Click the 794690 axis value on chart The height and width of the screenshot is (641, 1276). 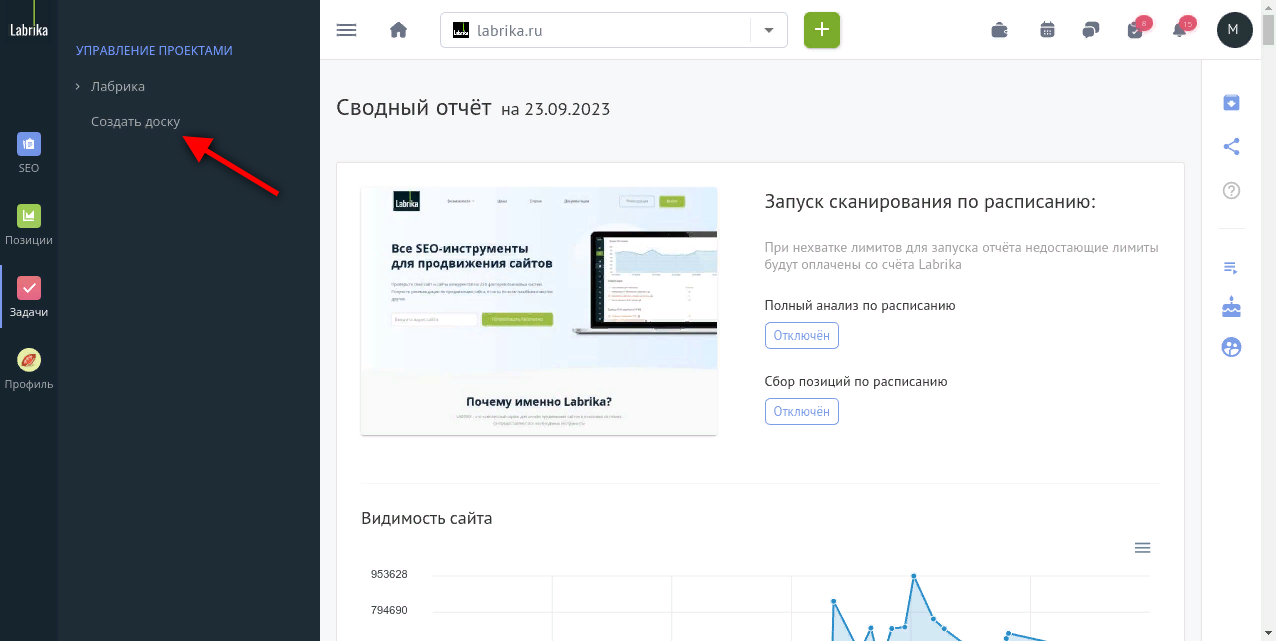point(389,610)
